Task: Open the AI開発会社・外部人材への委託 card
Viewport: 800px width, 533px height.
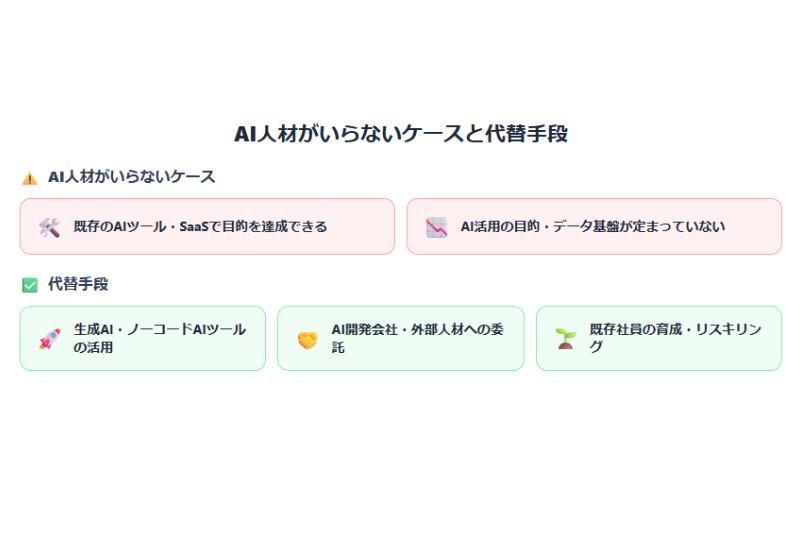Action: 401,338
